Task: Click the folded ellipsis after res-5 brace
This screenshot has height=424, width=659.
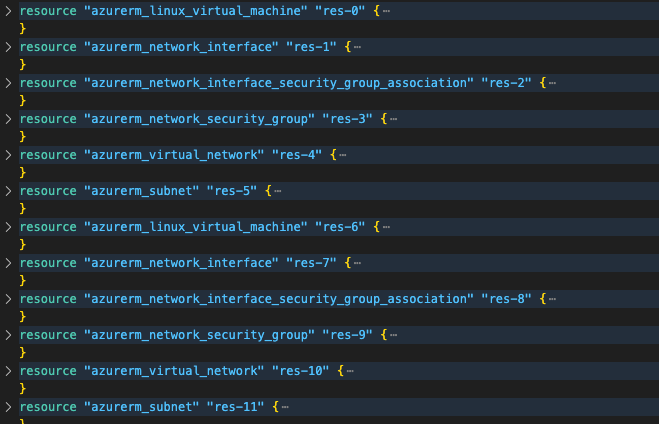Action: coord(278,192)
